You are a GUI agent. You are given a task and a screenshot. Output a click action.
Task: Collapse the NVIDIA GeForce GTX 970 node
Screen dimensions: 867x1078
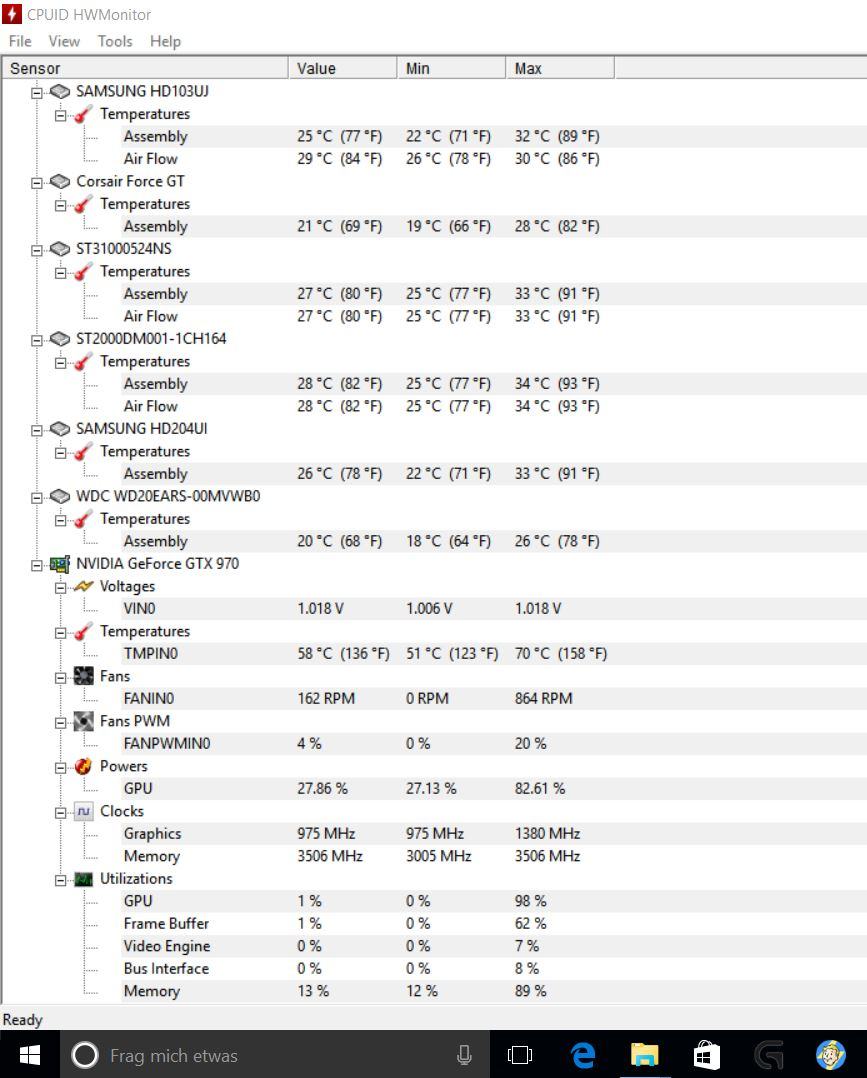click(x=37, y=564)
